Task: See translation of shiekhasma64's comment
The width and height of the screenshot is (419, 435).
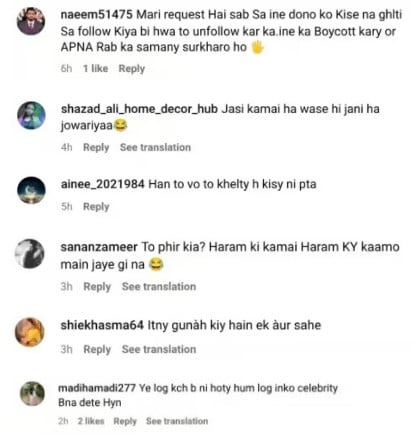Action: point(159,349)
